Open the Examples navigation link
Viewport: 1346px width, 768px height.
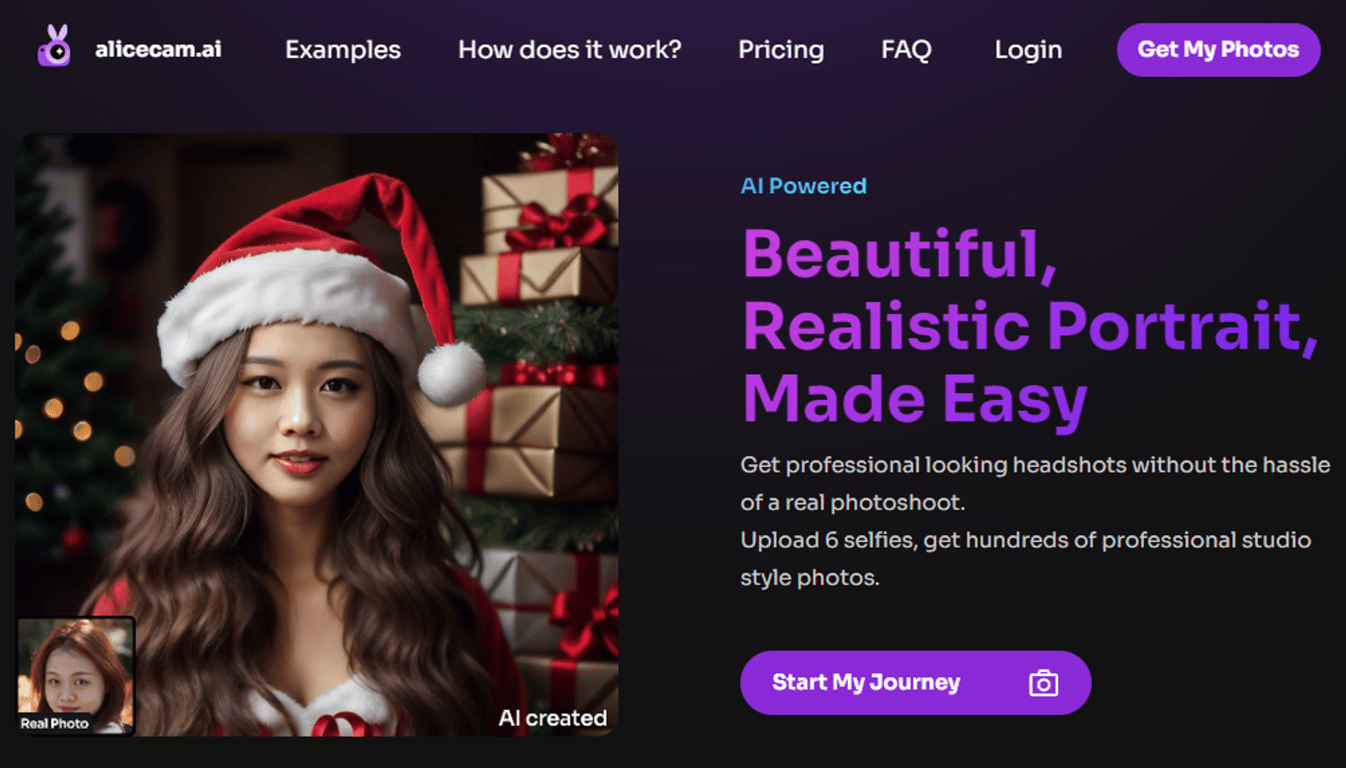click(343, 50)
